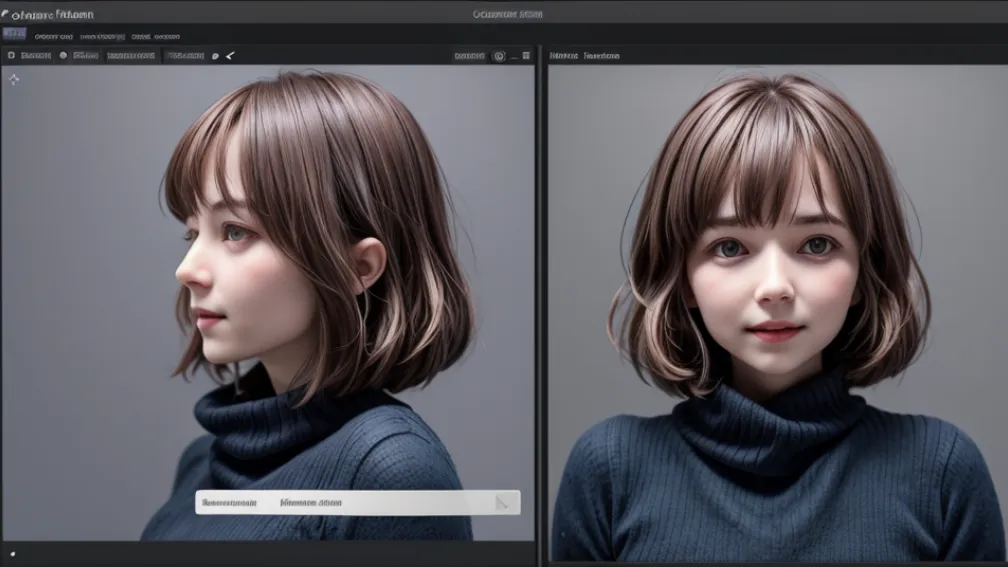Click the small tag icon beside arrow pointer
Screen dimensions: 1008x567
coord(215,57)
